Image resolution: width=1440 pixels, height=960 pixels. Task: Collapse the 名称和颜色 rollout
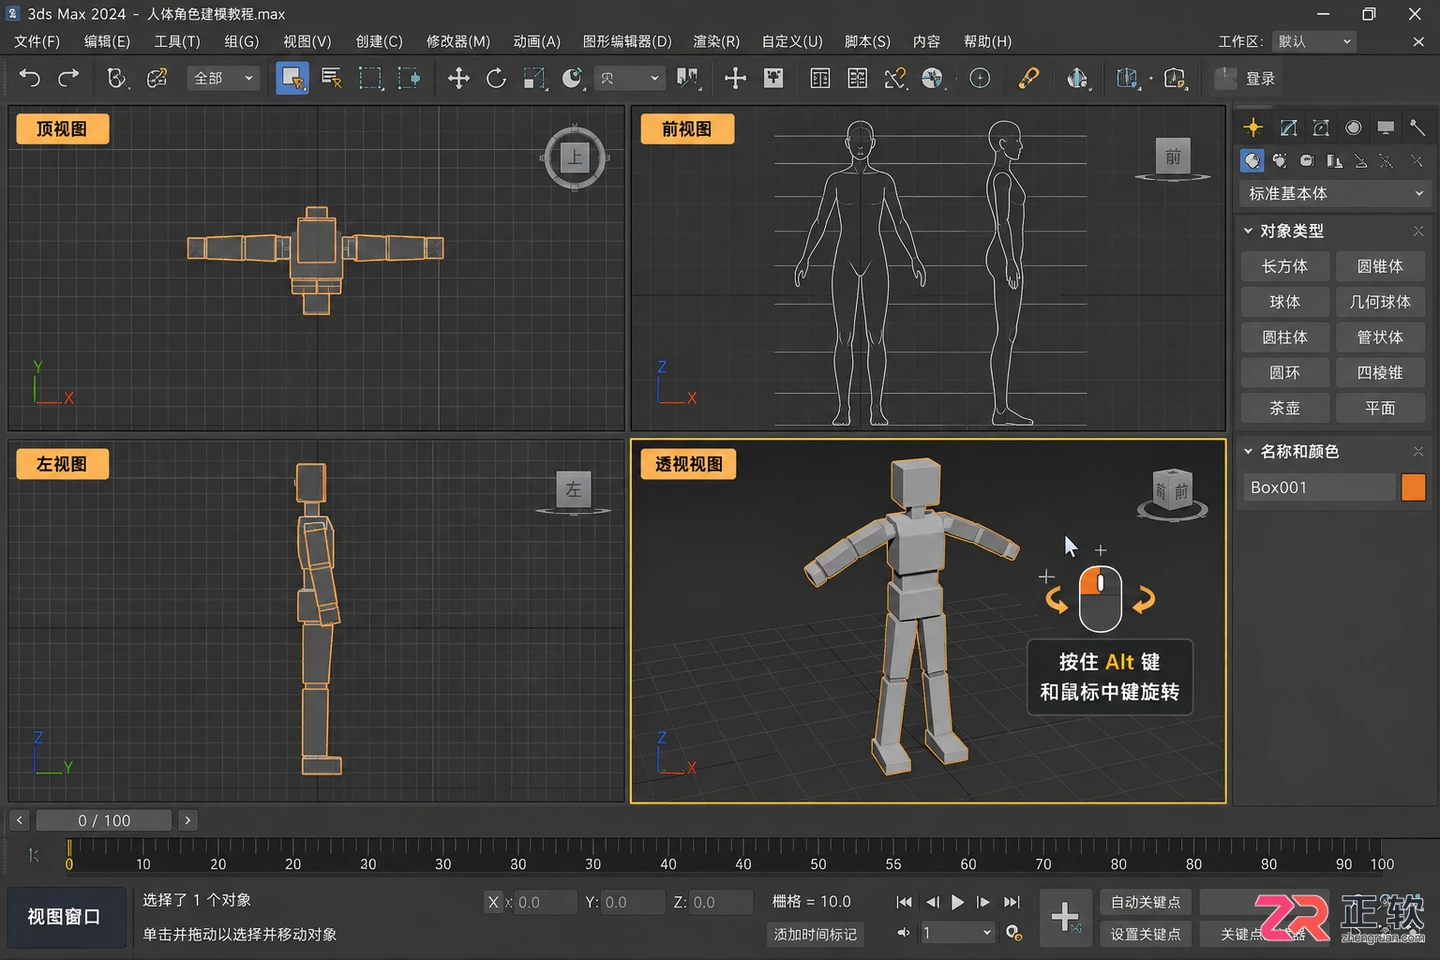click(1248, 452)
